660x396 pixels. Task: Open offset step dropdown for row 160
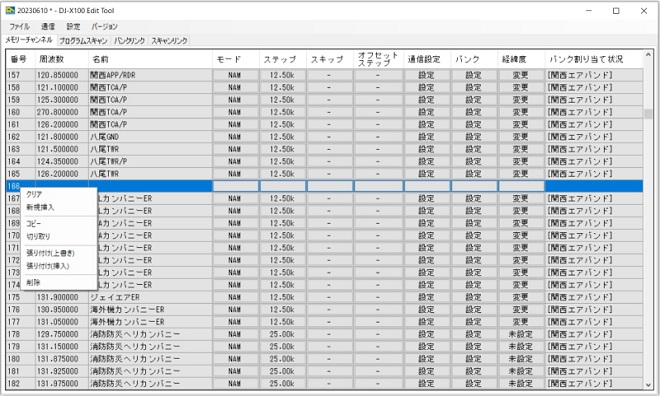coord(378,112)
